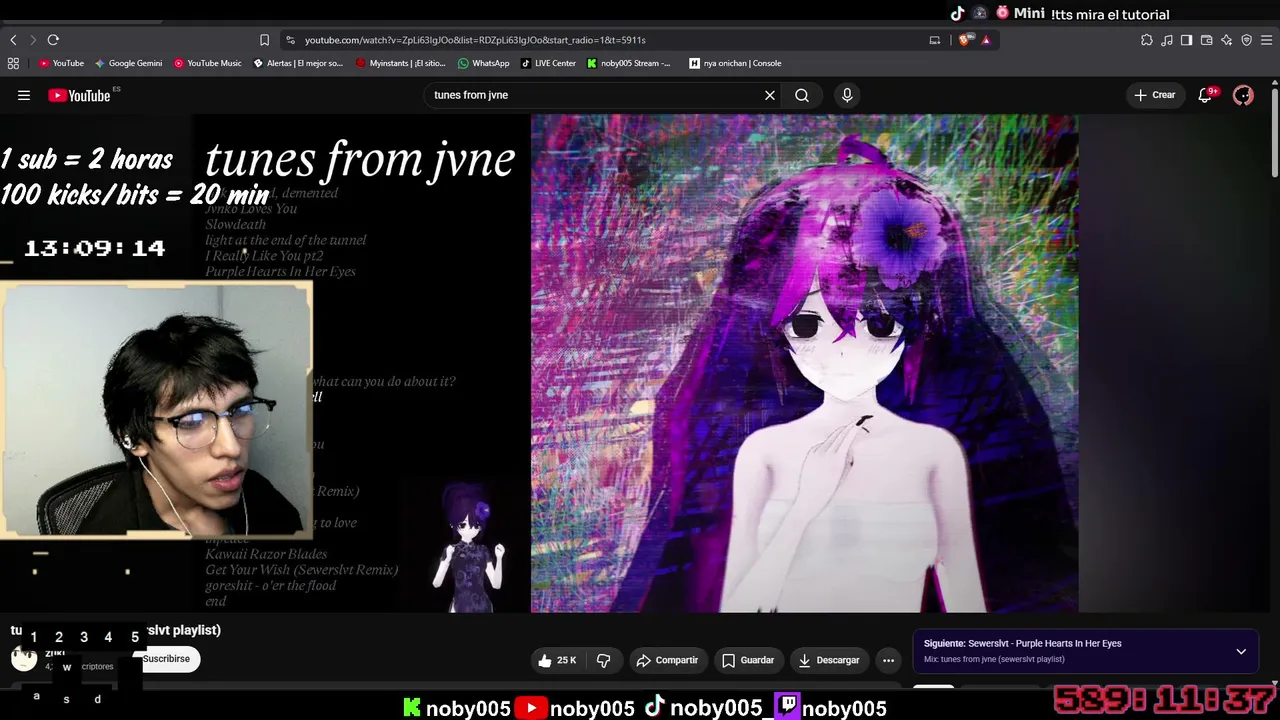Image resolution: width=1280 pixels, height=720 pixels.
Task: Open the apps grid in bookmarks bar
Action: coord(13,63)
